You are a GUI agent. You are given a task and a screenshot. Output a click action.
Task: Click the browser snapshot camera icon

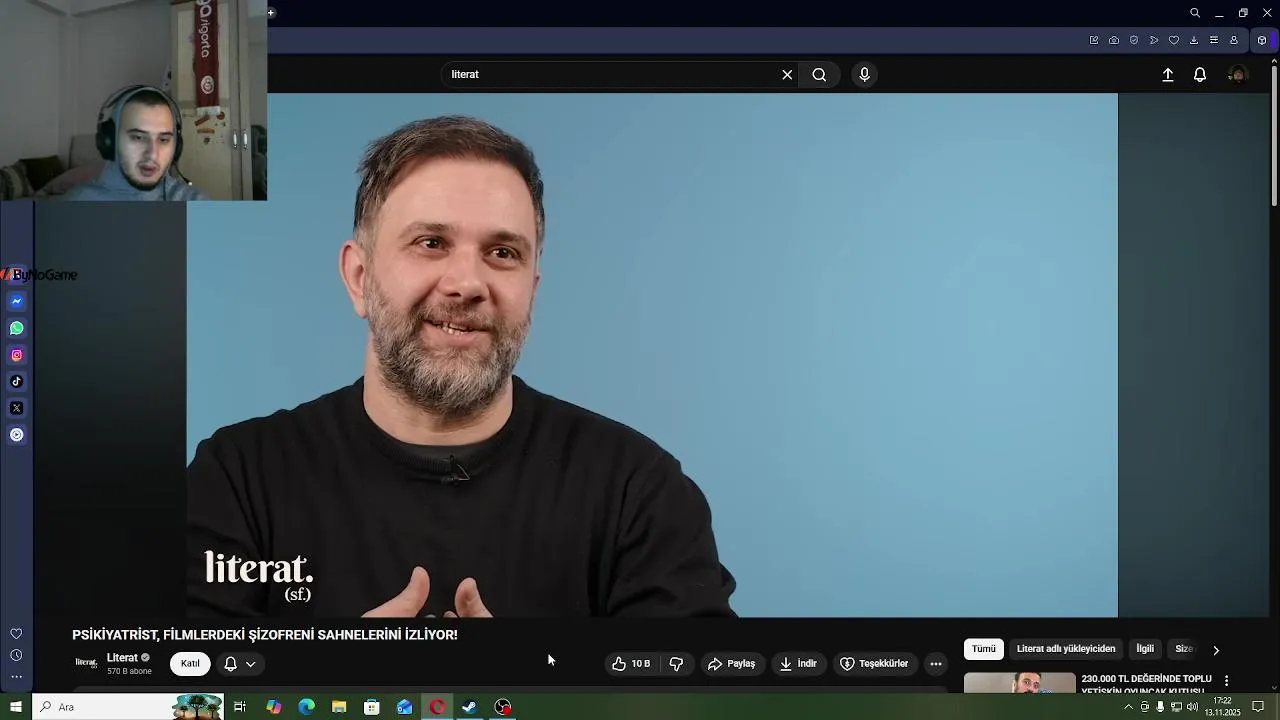coord(1114,40)
